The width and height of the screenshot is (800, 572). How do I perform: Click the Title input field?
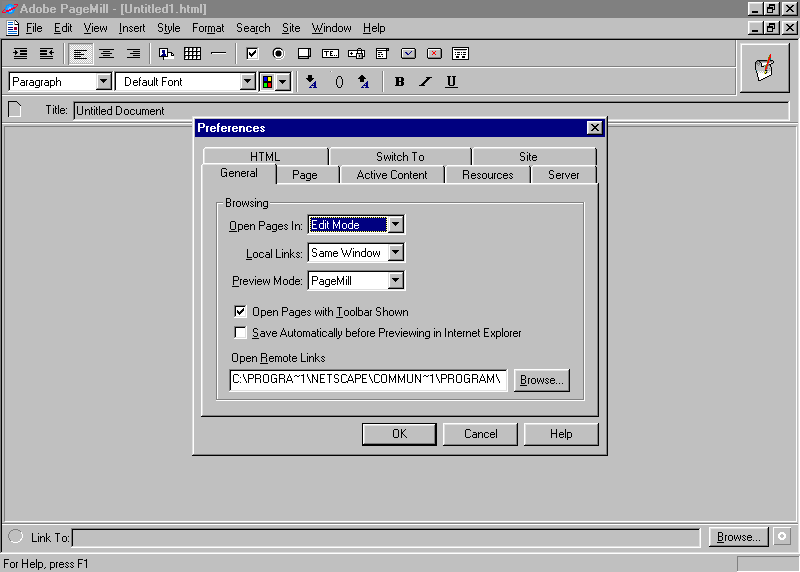tap(431, 111)
